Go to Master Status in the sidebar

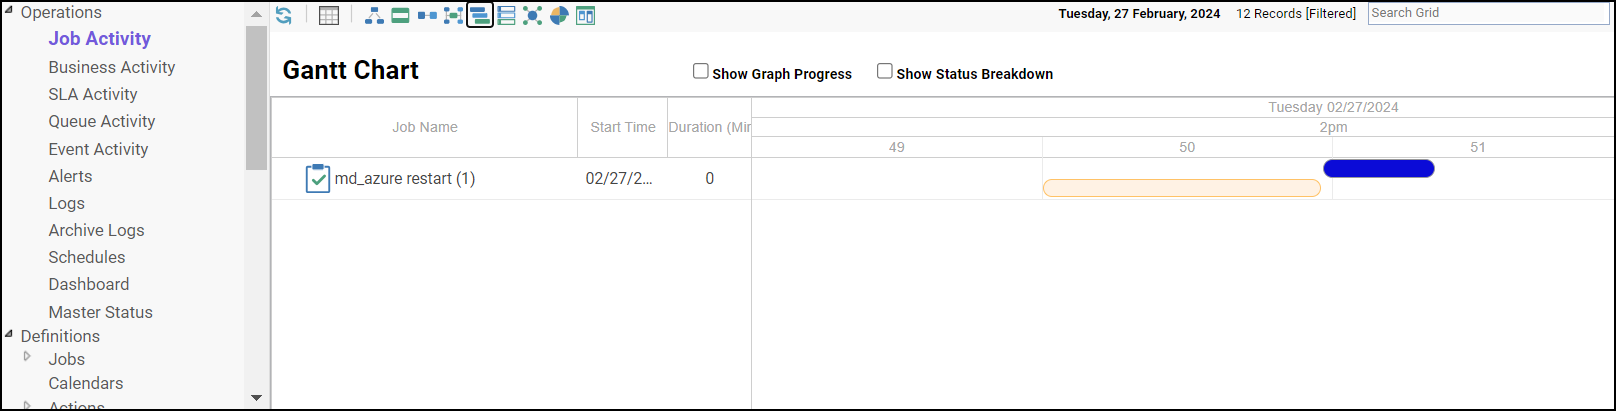pyautogui.click(x=101, y=312)
